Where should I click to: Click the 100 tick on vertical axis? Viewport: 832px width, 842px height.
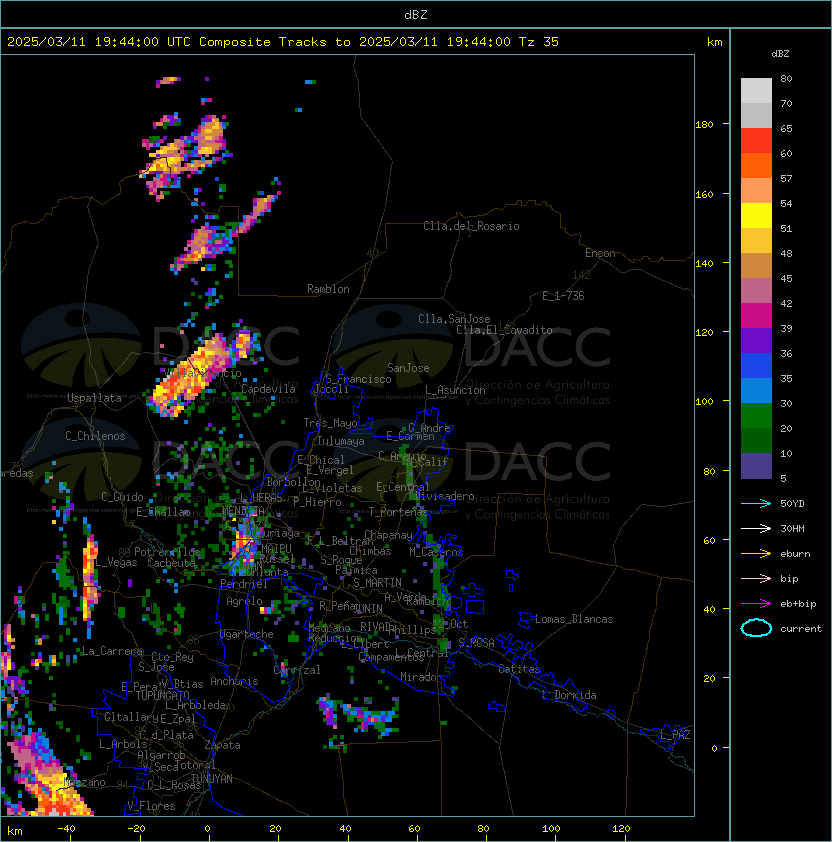[x=704, y=402]
